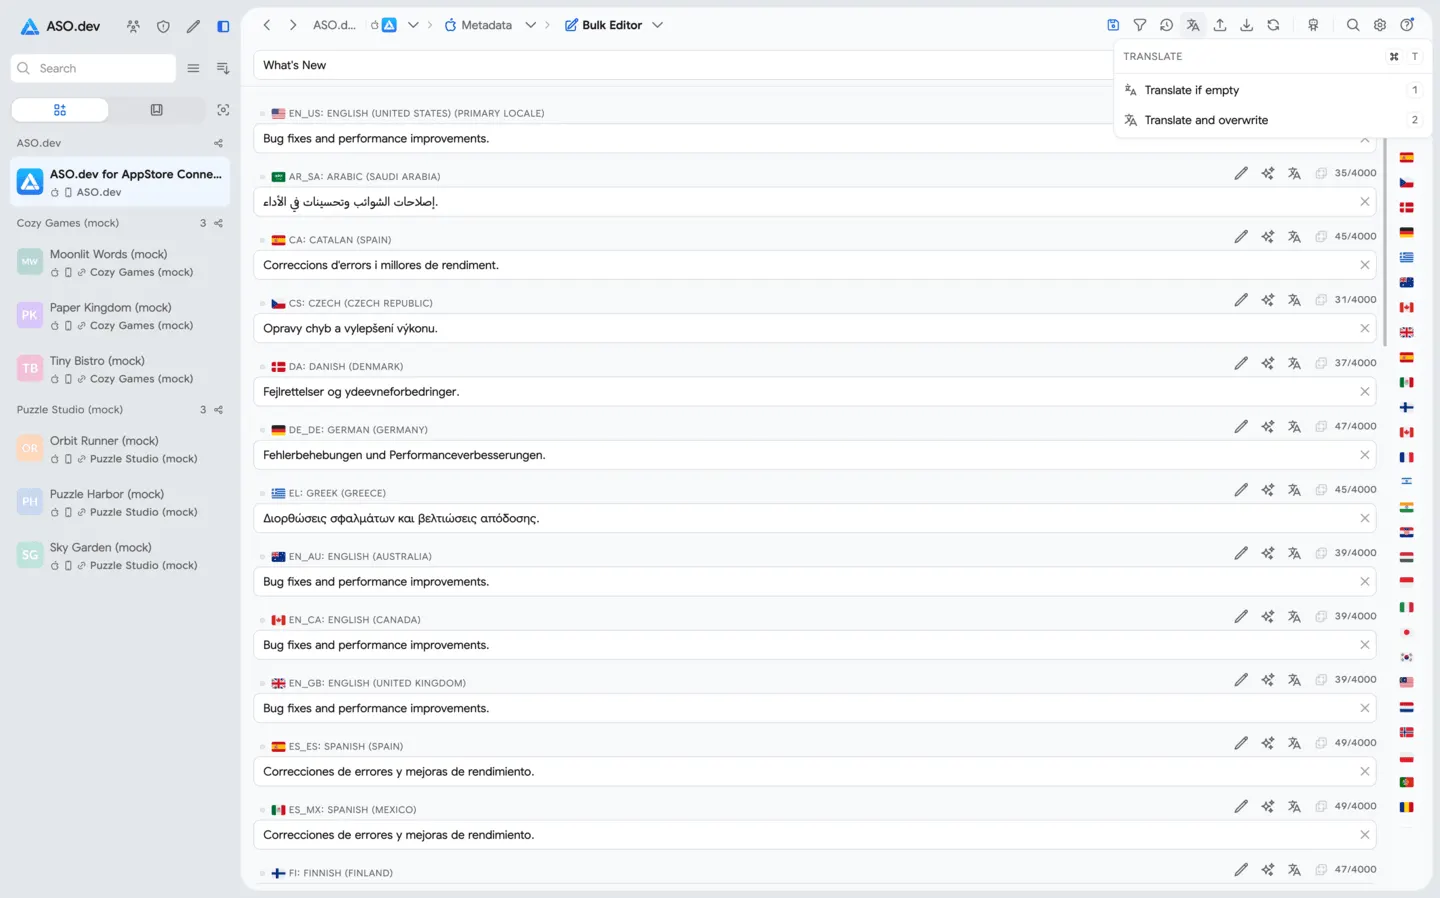
Task: Click the upload arrow icon
Action: pyautogui.click(x=1220, y=25)
